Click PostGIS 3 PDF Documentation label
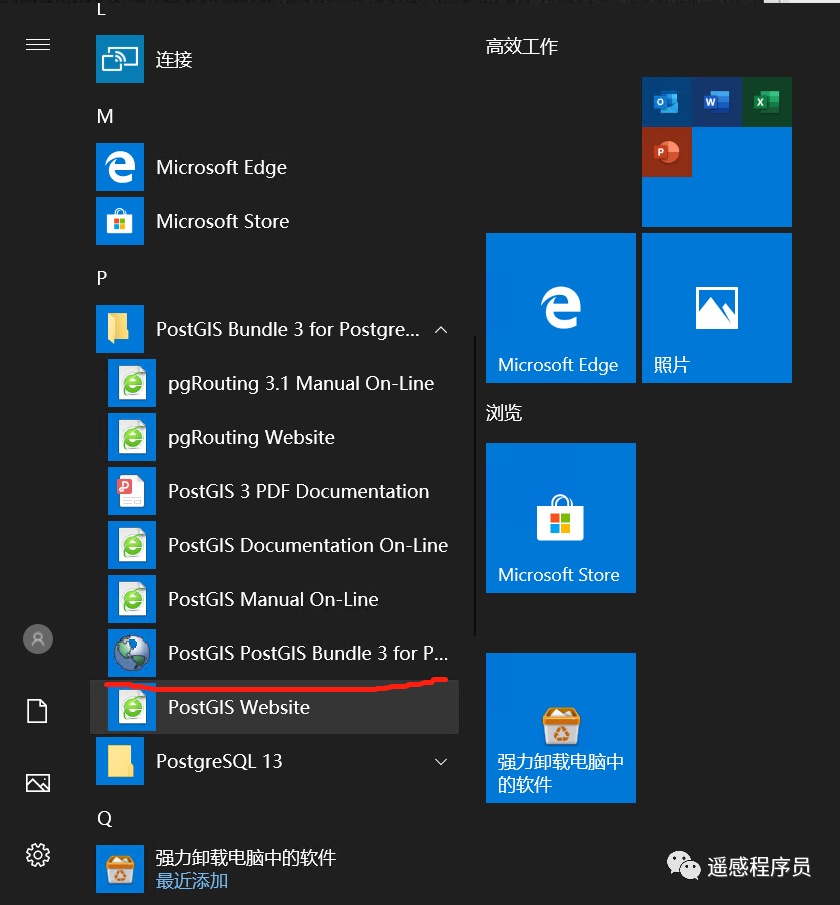 (x=298, y=491)
